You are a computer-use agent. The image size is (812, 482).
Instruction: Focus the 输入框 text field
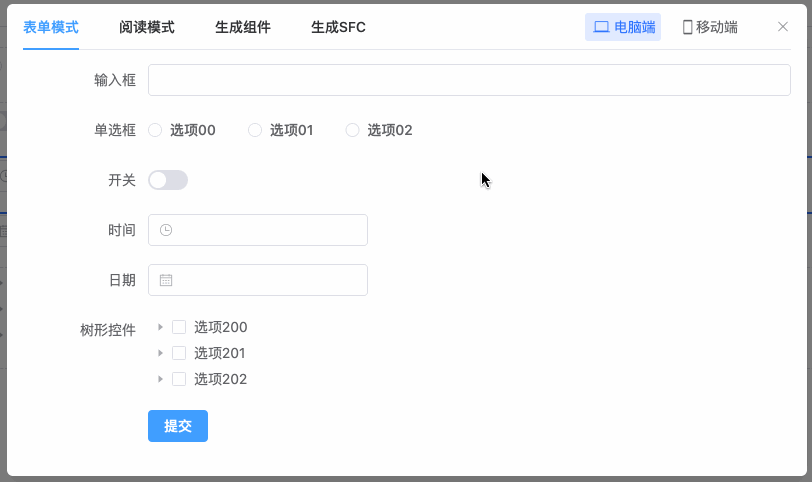pyautogui.click(x=469, y=80)
